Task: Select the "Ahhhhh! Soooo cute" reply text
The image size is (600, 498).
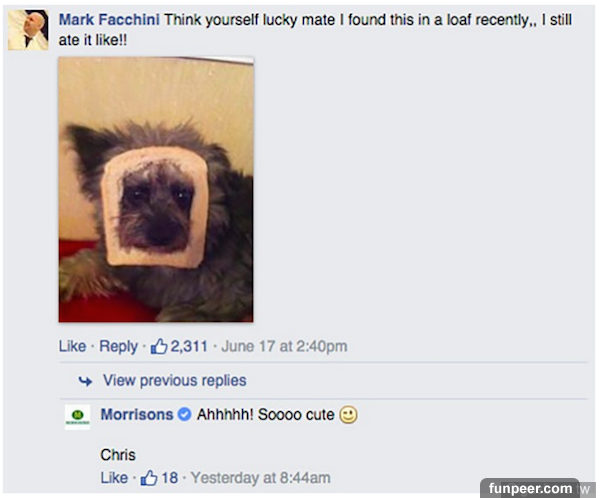Action: (266, 415)
